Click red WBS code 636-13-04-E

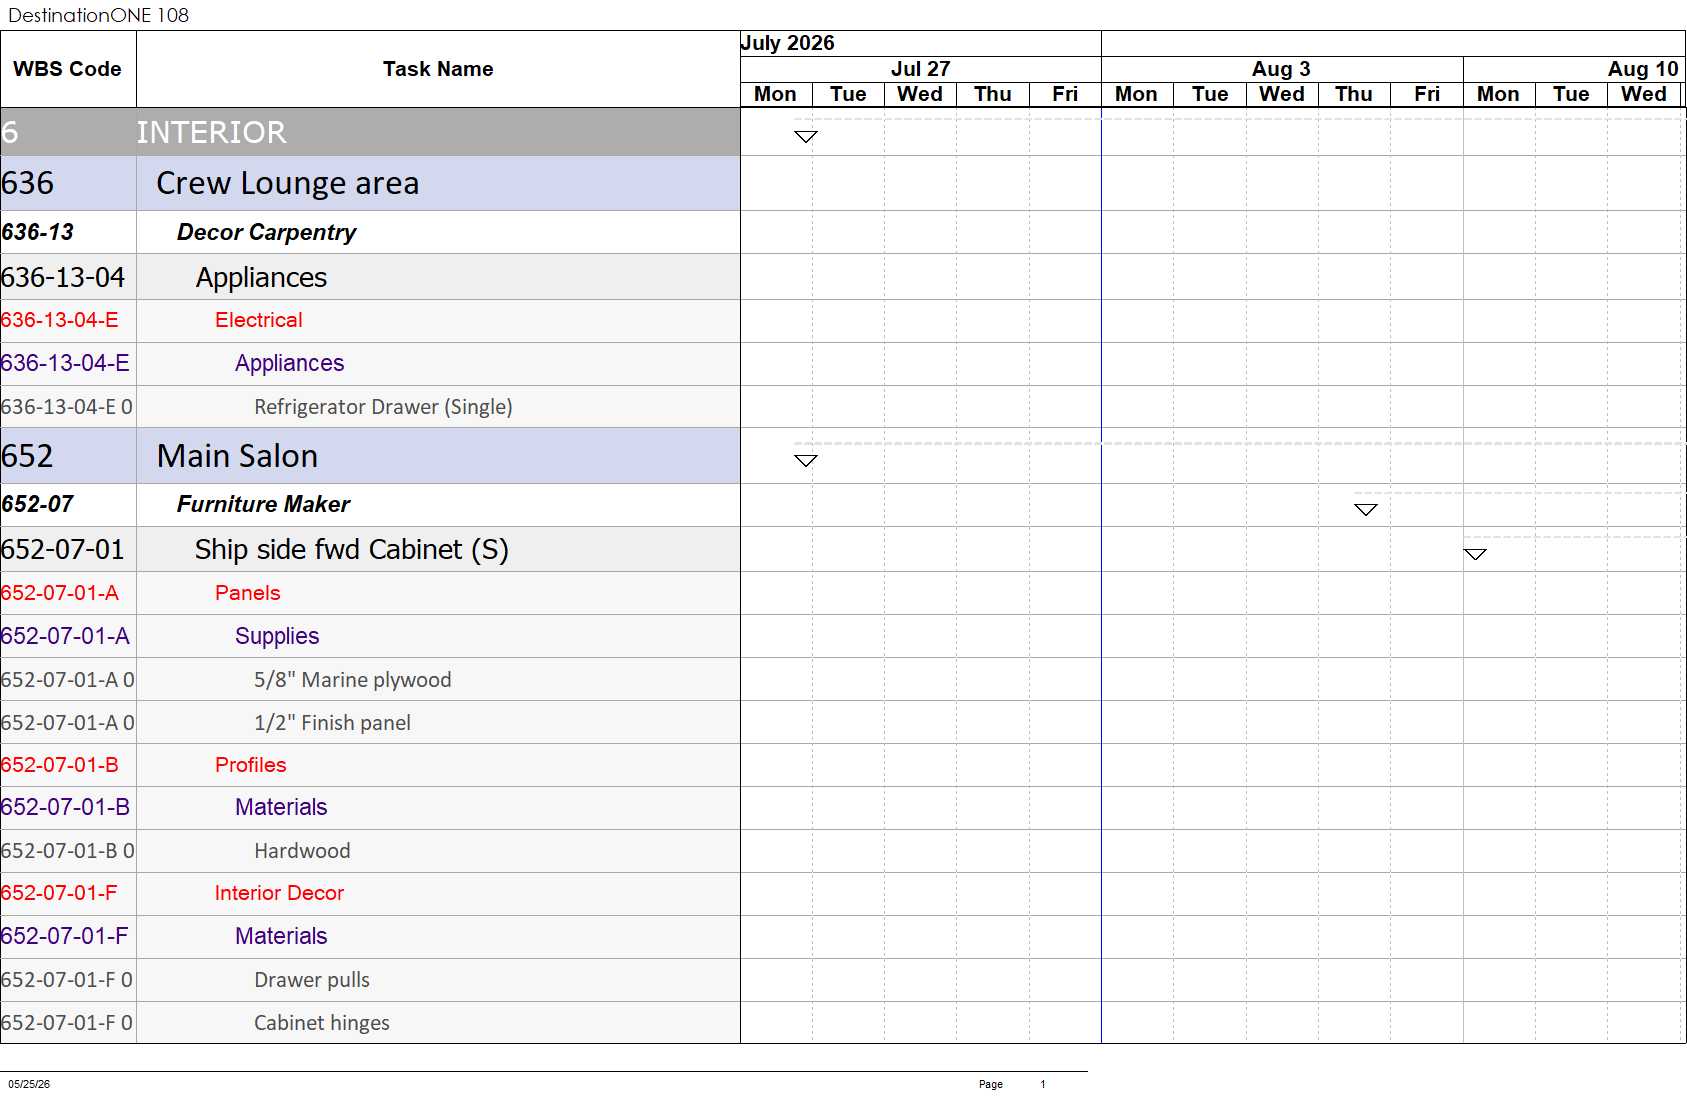click(x=60, y=320)
